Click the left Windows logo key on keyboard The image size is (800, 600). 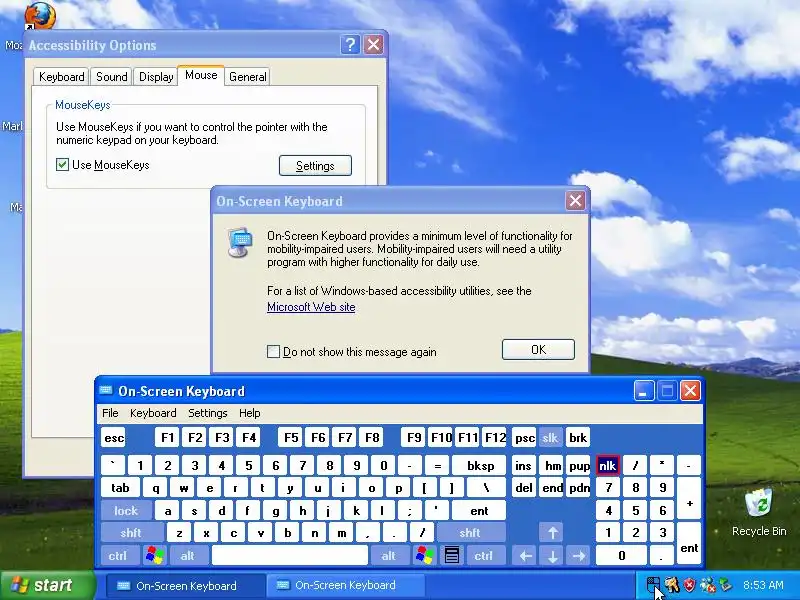point(155,555)
